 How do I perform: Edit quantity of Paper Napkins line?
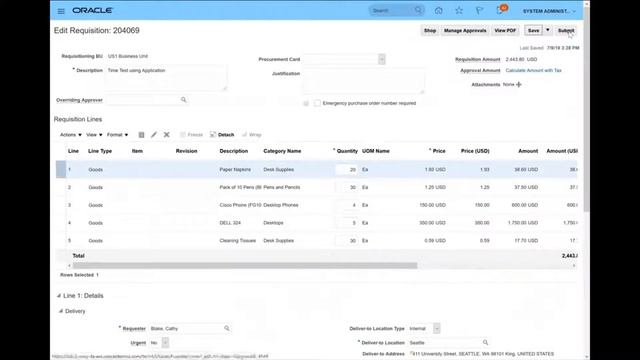click(346, 169)
